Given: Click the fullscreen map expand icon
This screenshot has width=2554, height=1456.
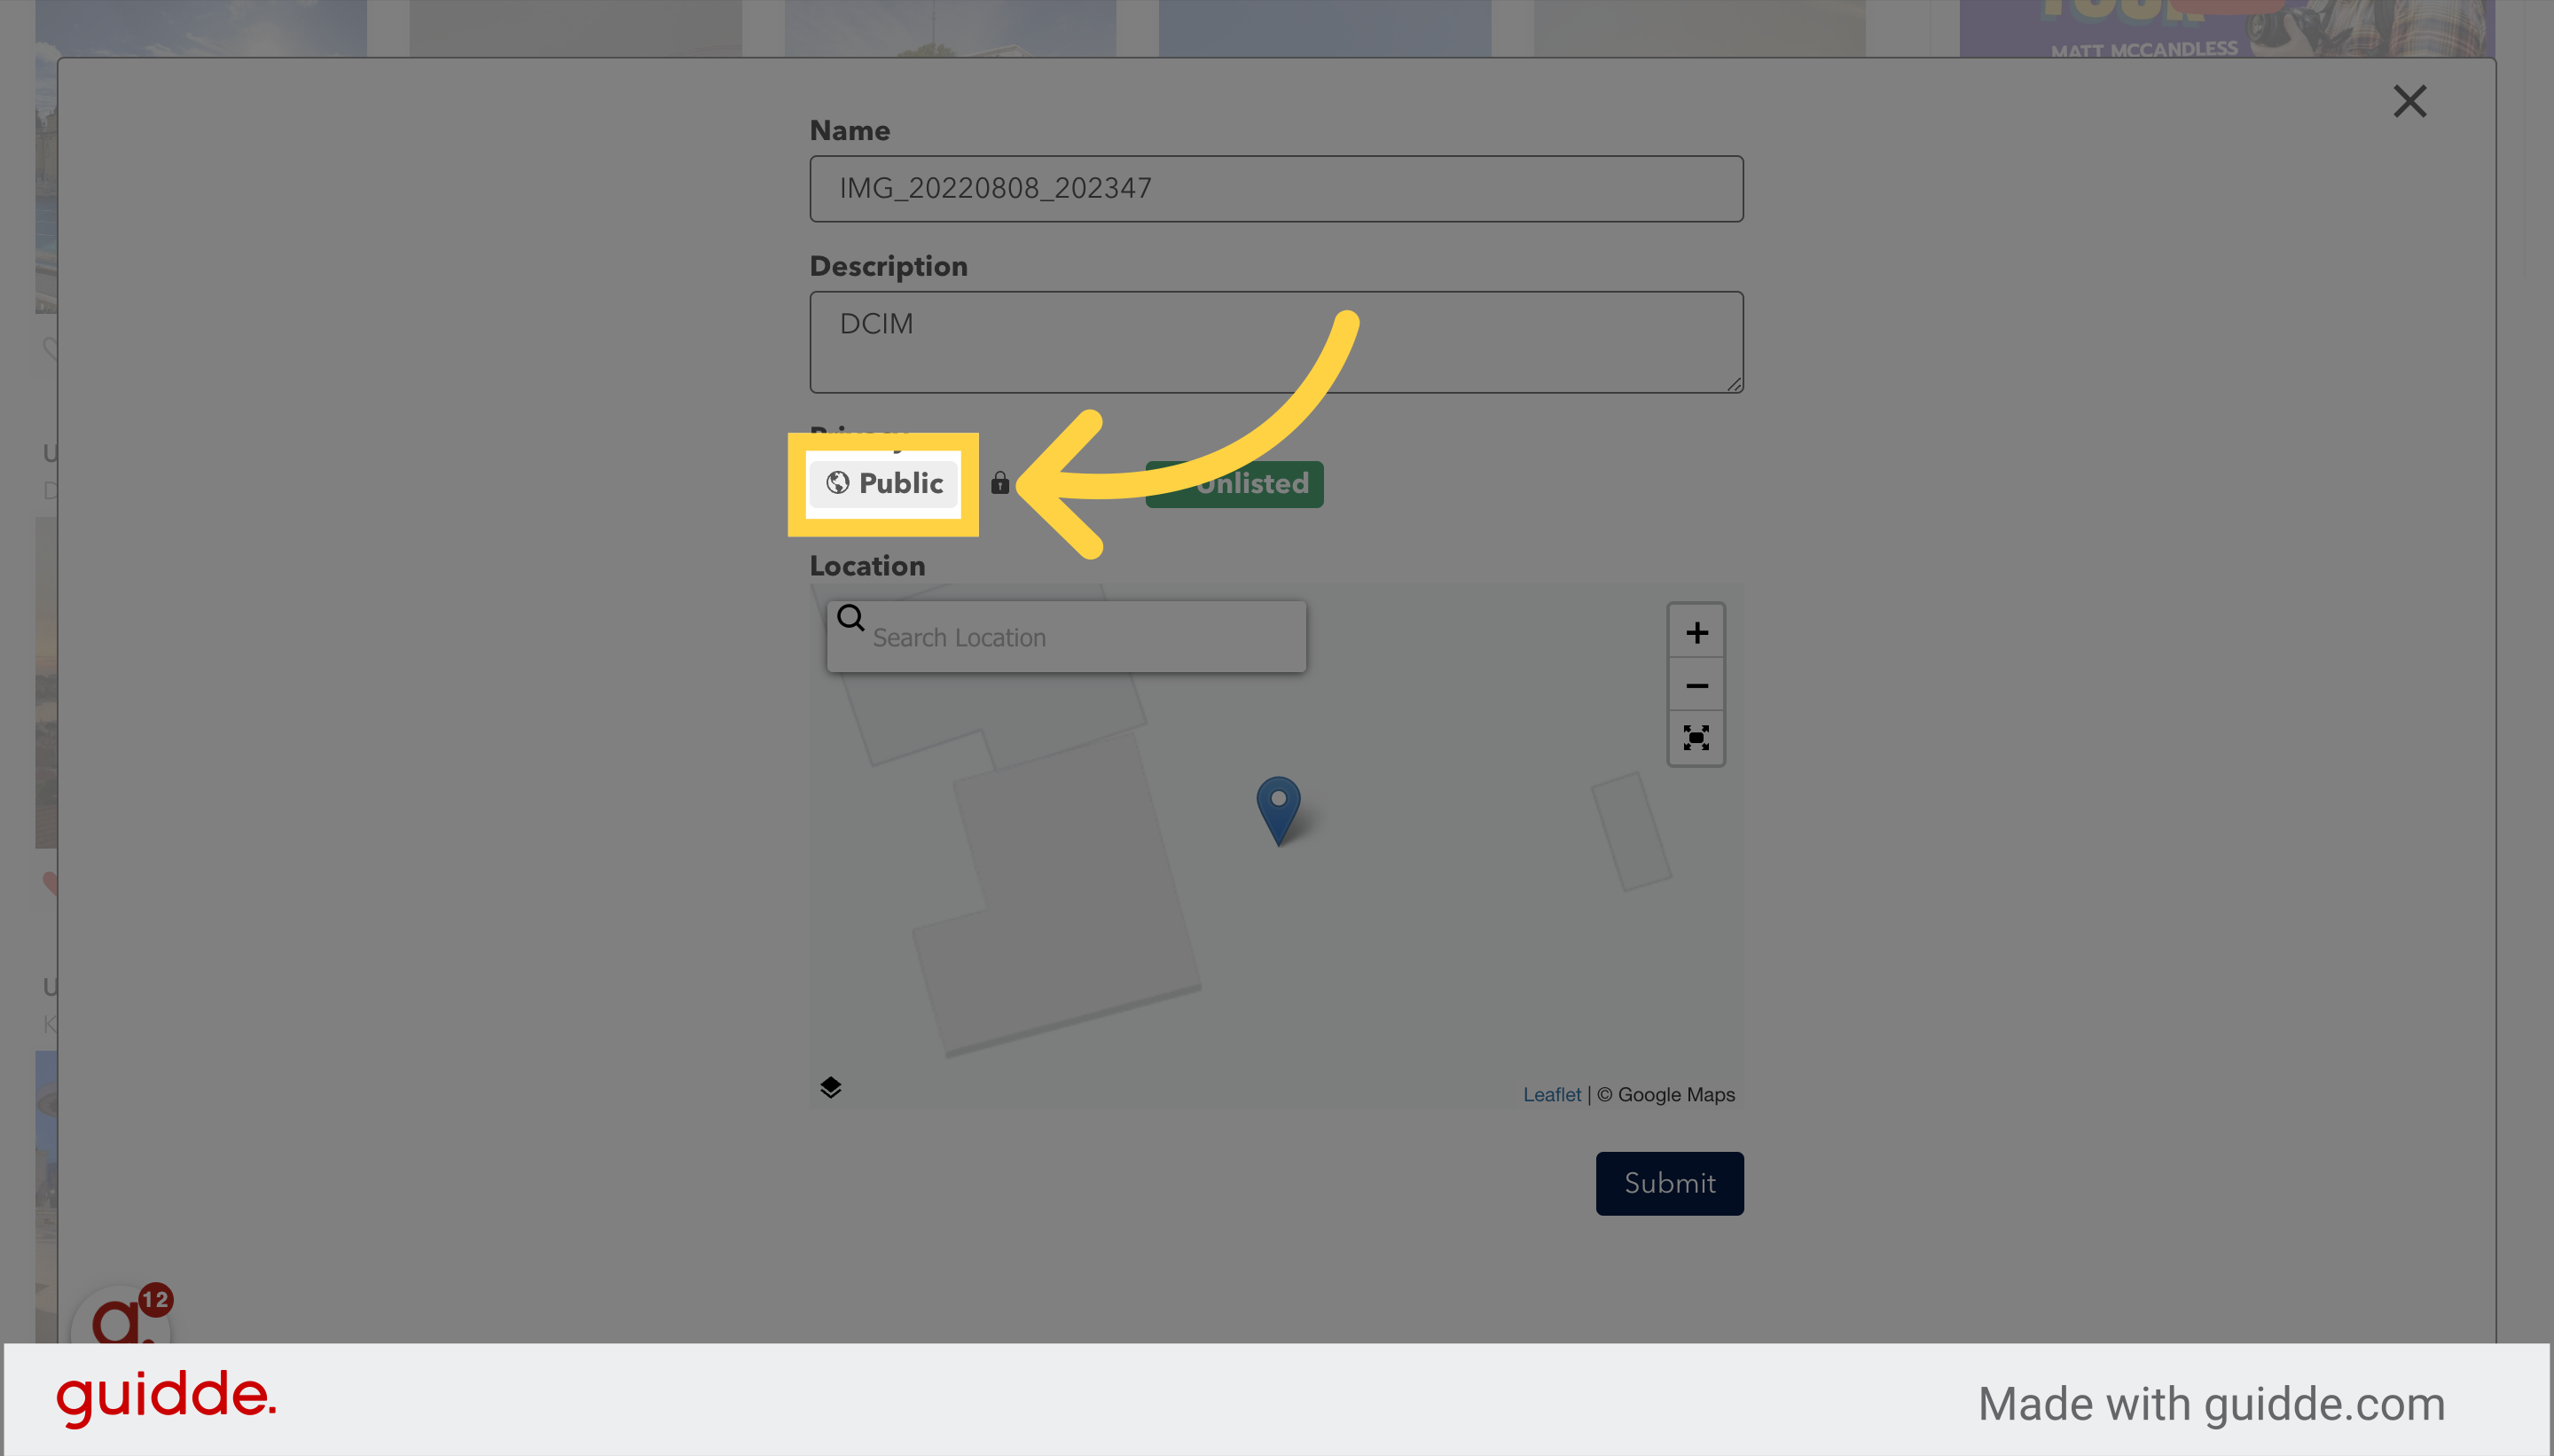Looking at the screenshot, I should (x=1695, y=735).
